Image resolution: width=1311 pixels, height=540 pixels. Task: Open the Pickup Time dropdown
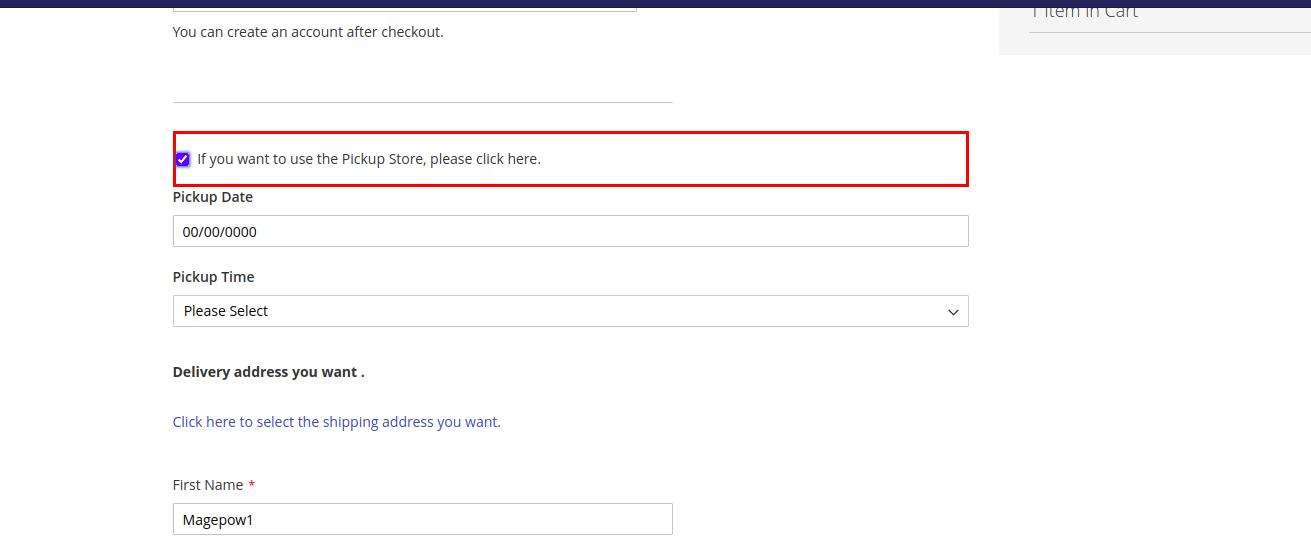click(570, 311)
